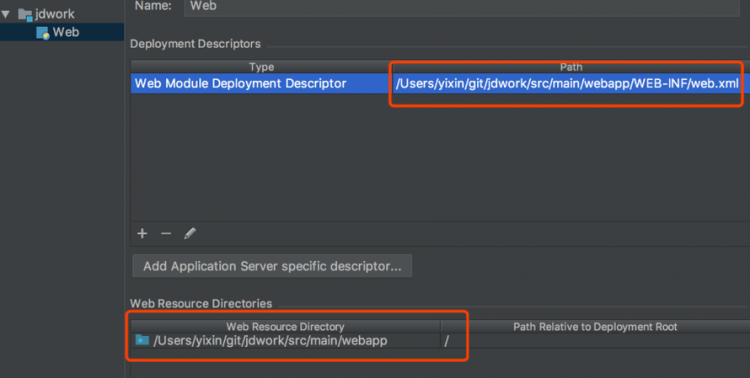Screen dimensions: 750x378
Task: Select the Web facet tree item
Action: pos(62,32)
